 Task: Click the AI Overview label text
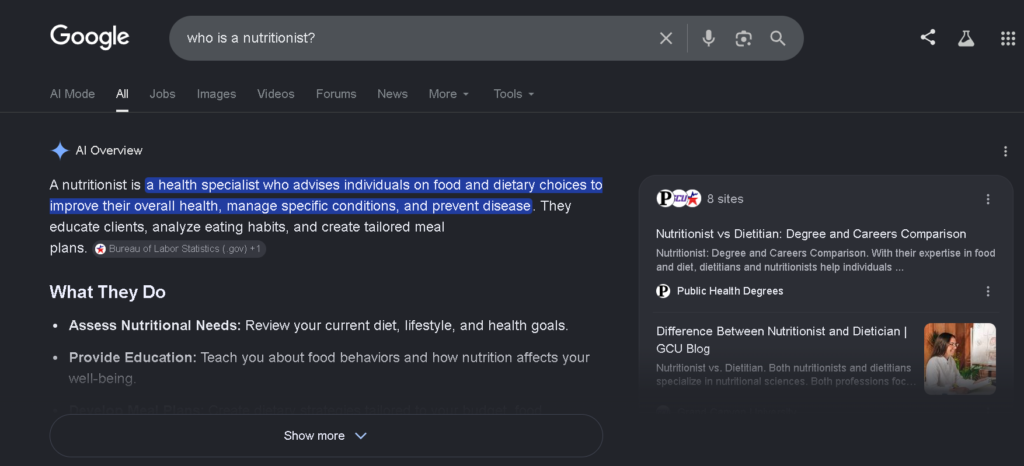pyautogui.click(x=109, y=151)
